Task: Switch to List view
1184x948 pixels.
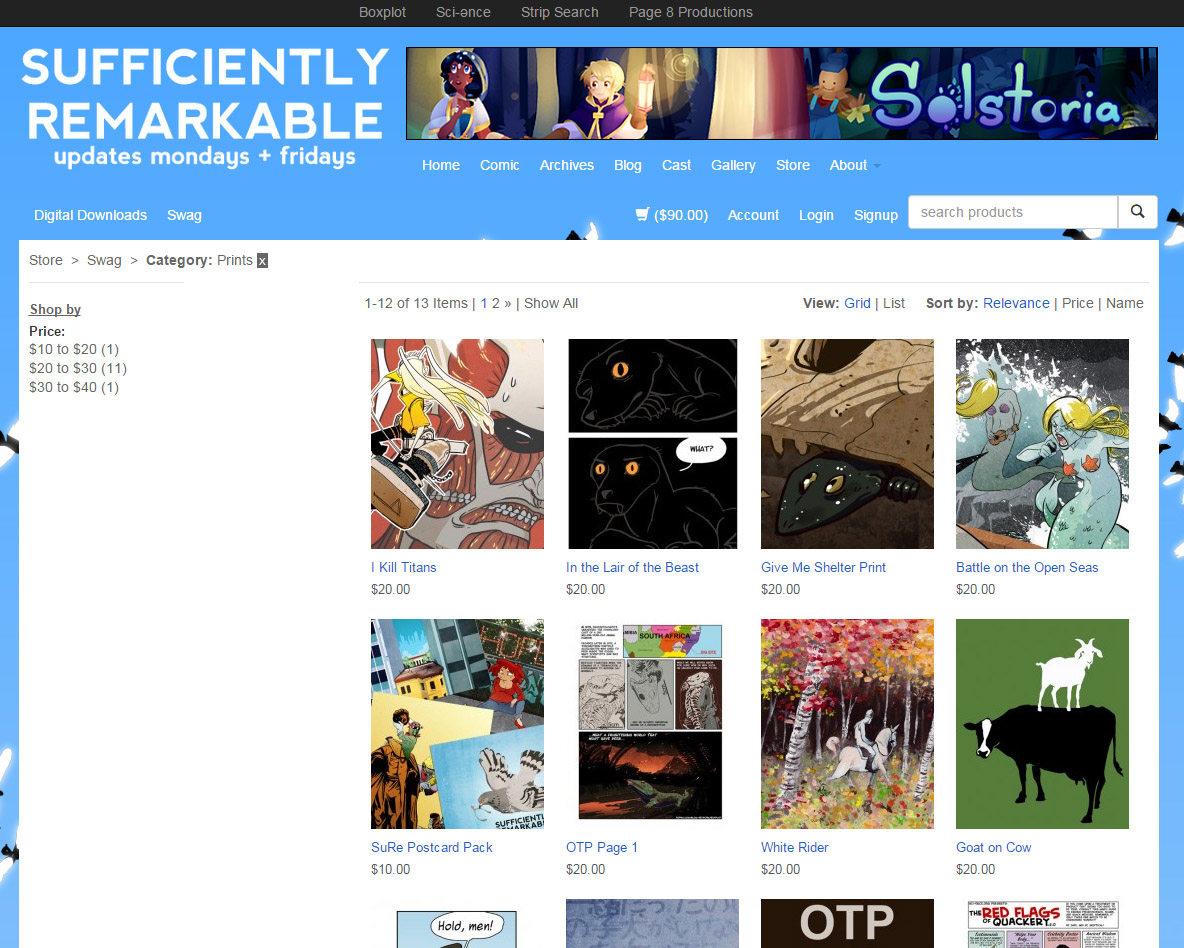Action: coord(893,303)
